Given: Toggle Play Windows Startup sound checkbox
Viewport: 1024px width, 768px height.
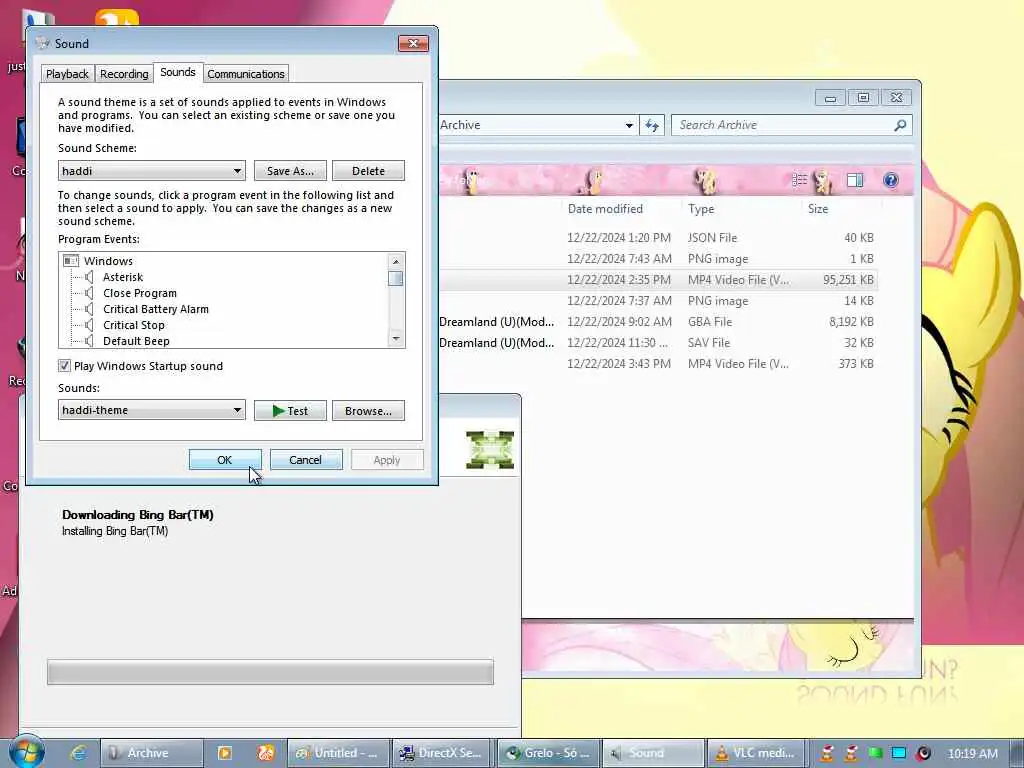Looking at the screenshot, I should point(64,366).
